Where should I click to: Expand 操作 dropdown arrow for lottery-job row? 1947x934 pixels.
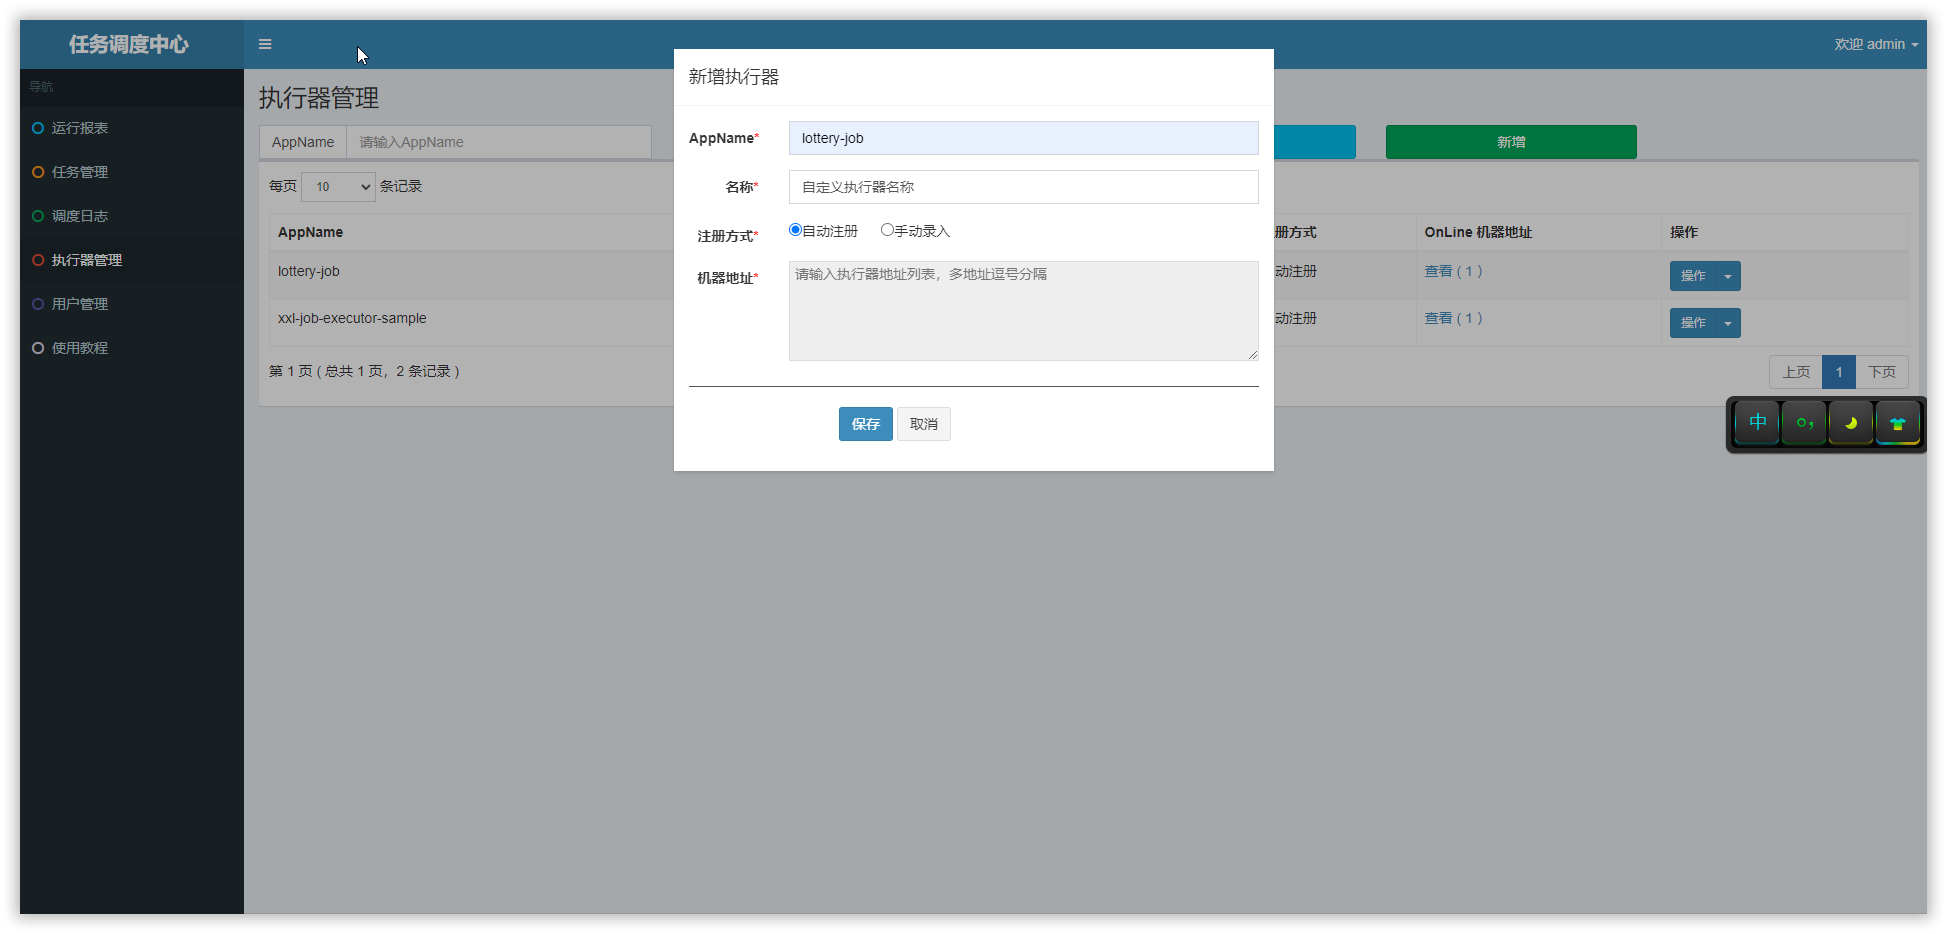pyautogui.click(x=1728, y=276)
